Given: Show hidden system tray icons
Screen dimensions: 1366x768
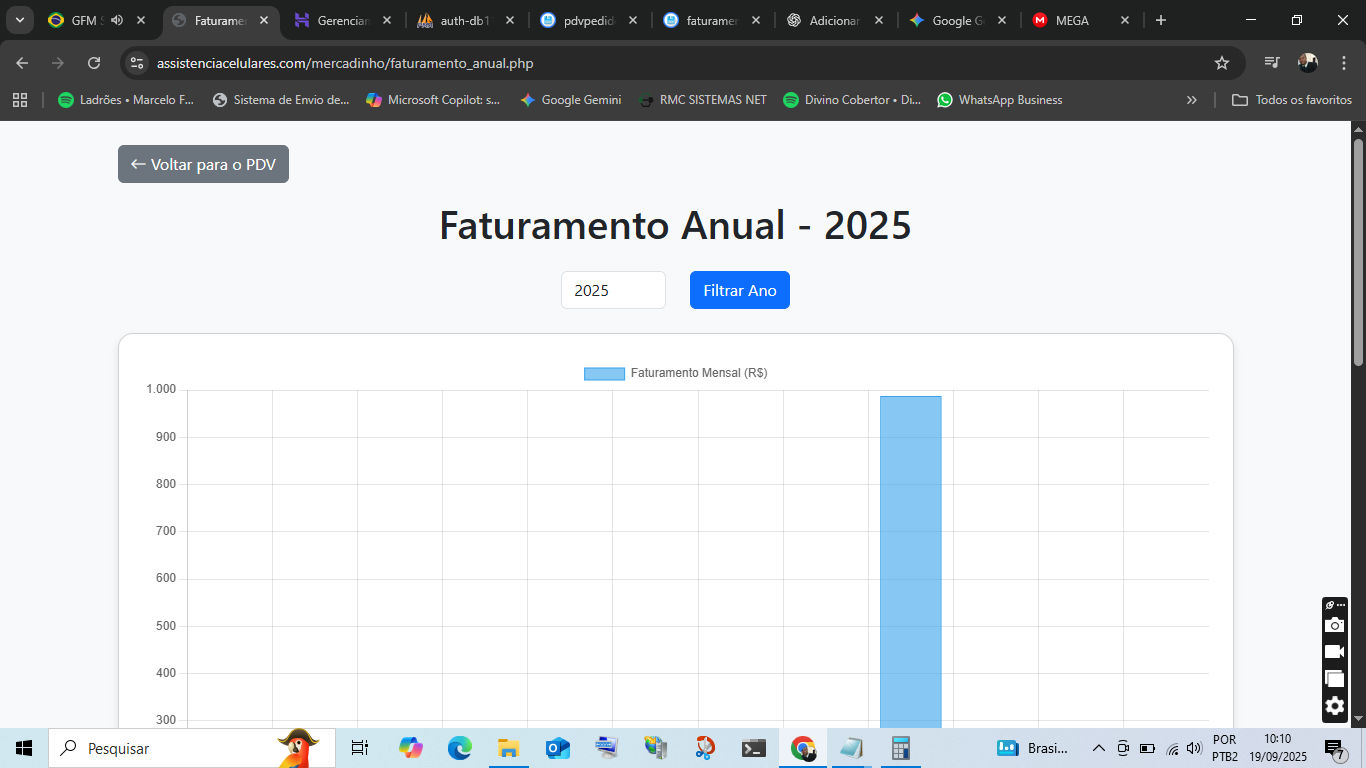Looking at the screenshot, I should click(x=1098, y=748).
